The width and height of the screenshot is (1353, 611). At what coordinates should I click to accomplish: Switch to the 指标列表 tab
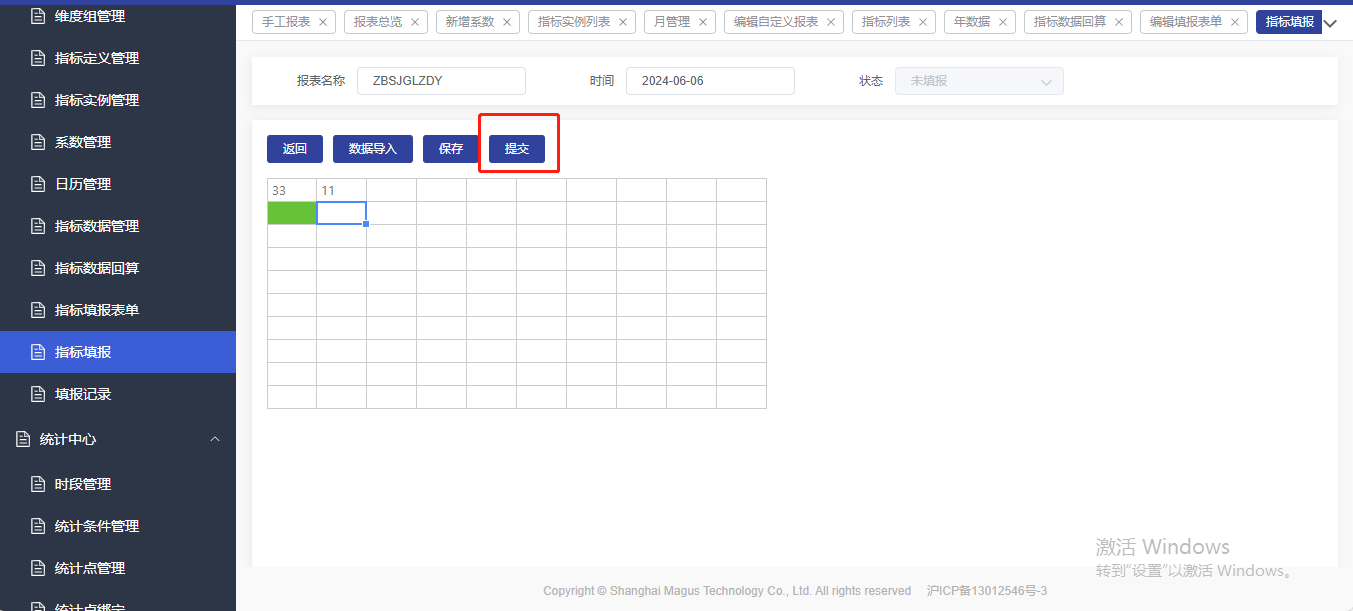[x=886, y=22]
